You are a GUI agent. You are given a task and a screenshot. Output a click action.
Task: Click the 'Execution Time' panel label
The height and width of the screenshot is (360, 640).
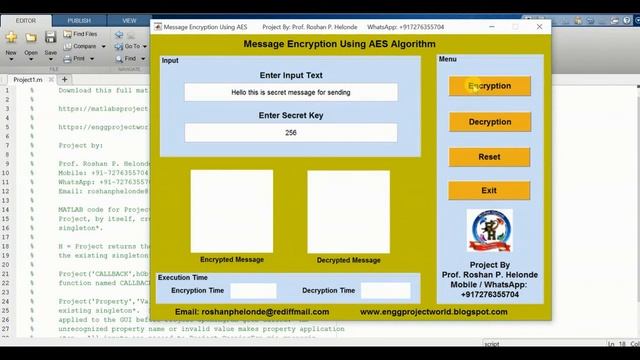click(x=183, y=278)
